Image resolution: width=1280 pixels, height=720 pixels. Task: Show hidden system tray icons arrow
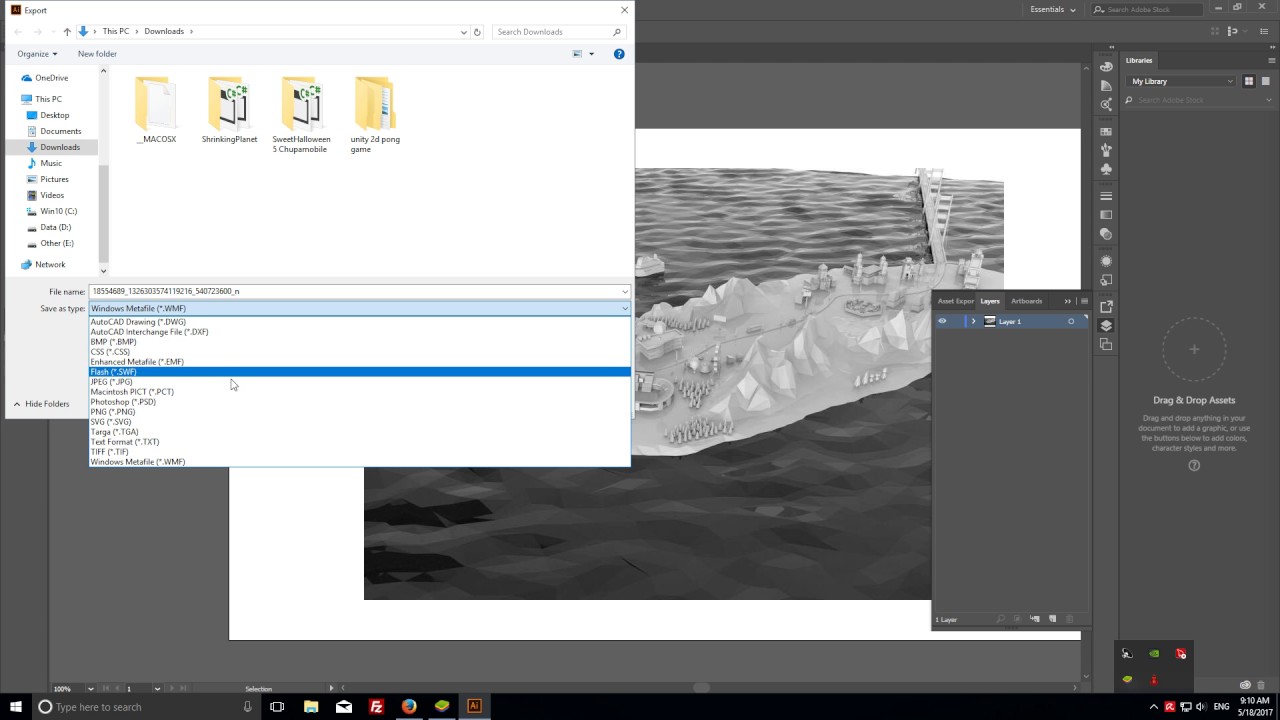click(x=1155, y=707)
